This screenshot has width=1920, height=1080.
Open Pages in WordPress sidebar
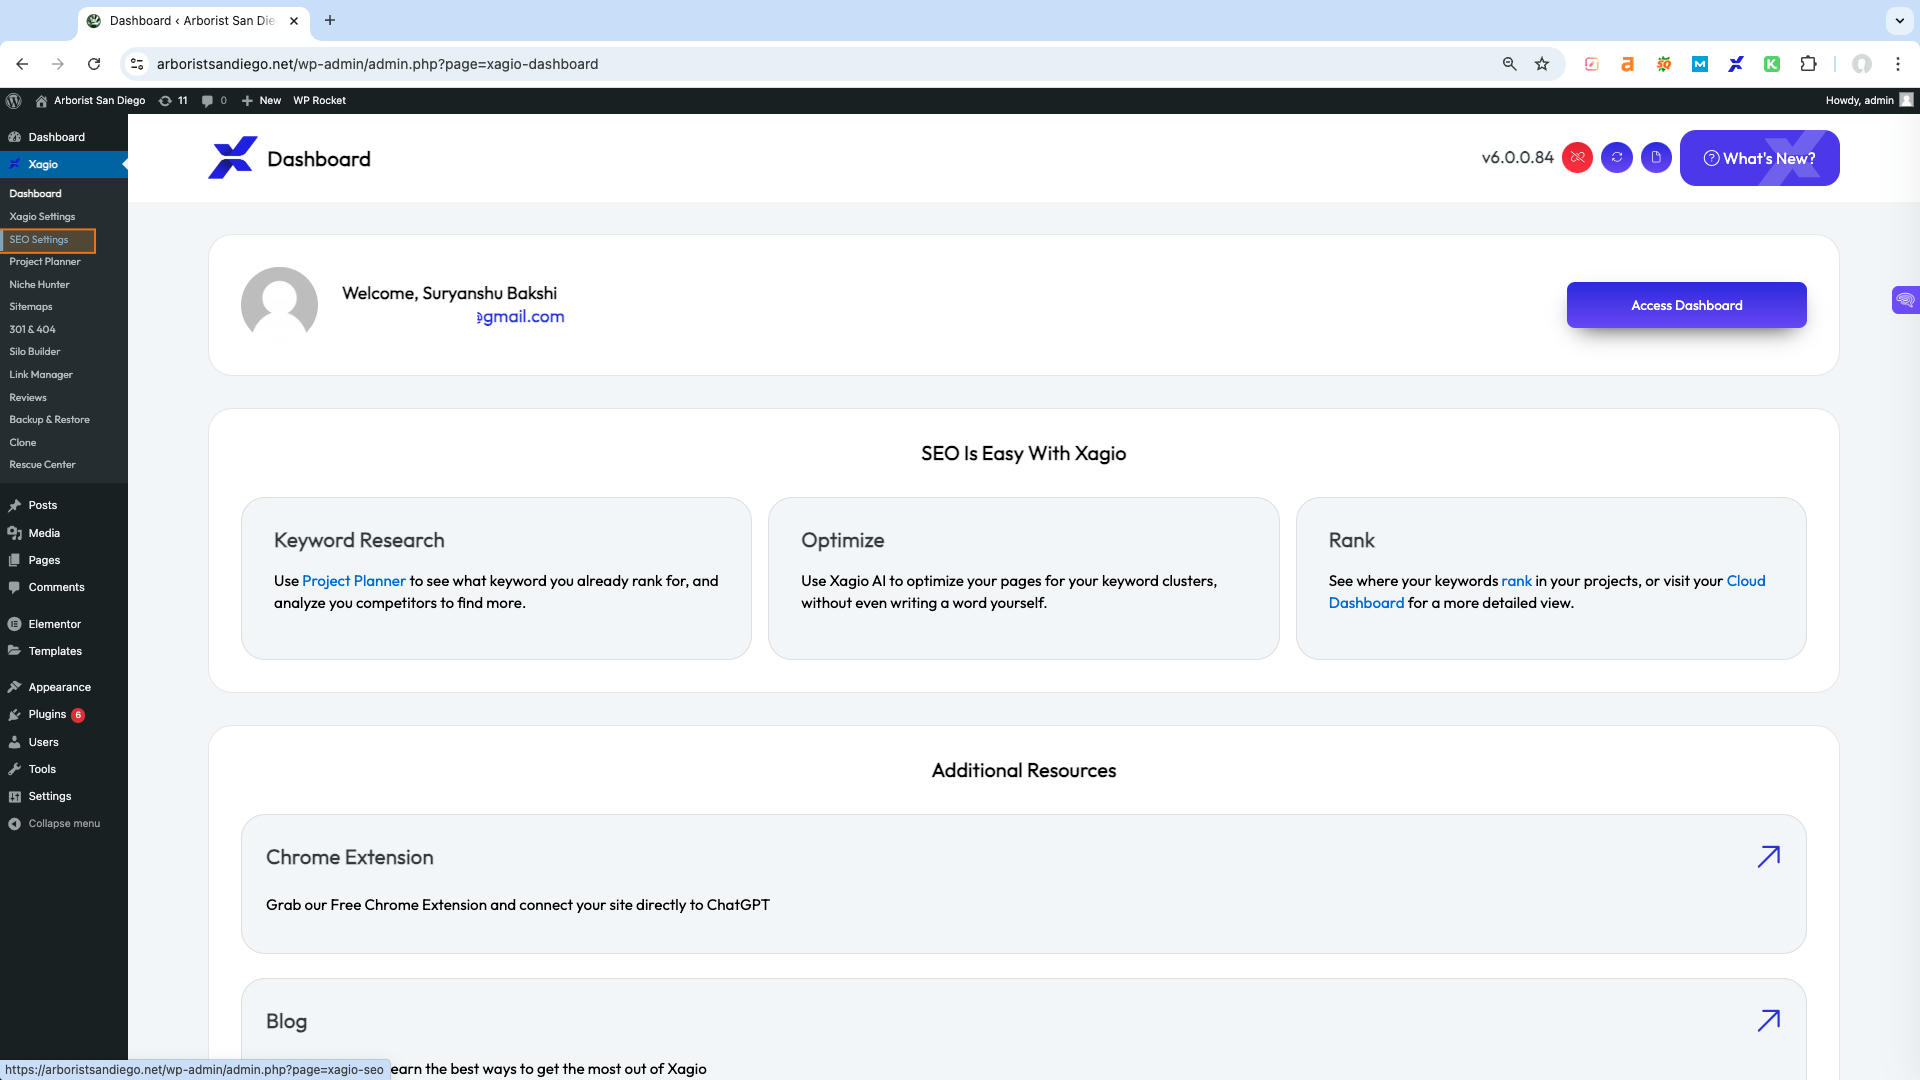(44, 560)
